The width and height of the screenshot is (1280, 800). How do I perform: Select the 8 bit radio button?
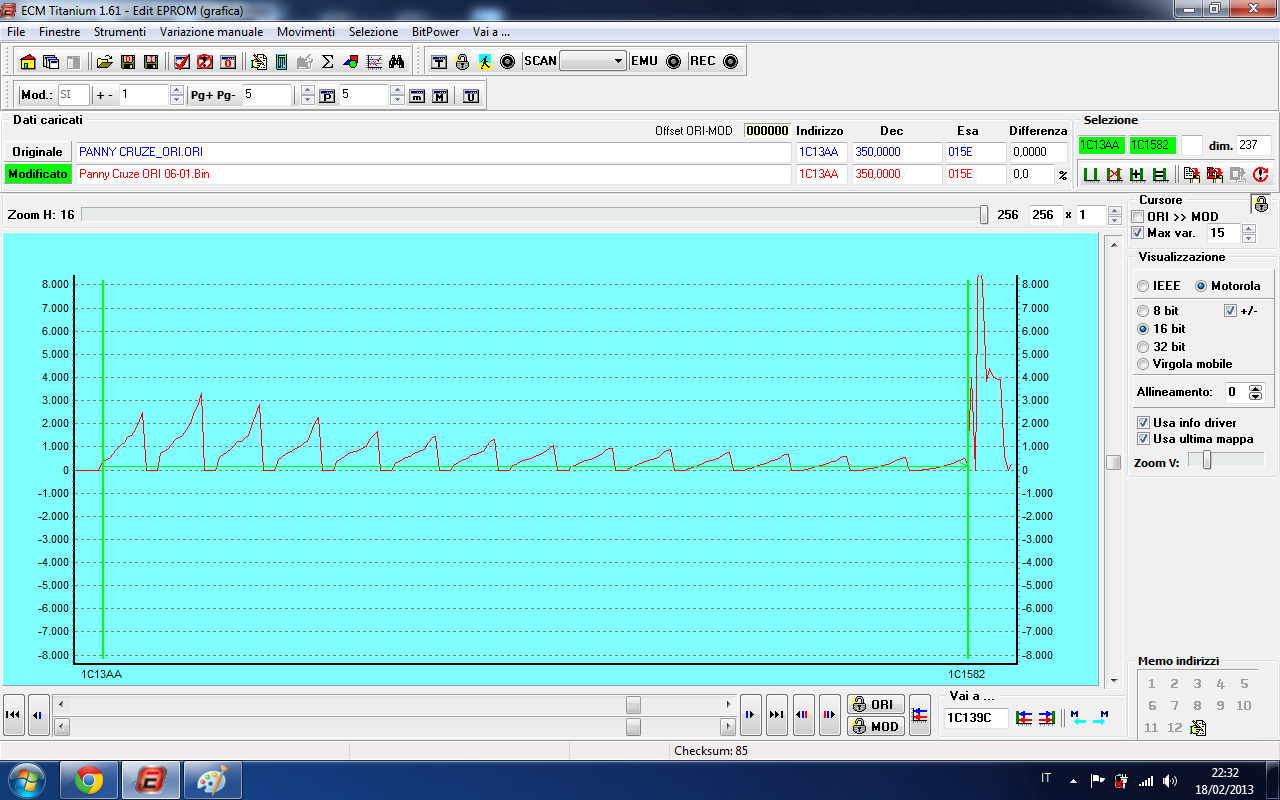click(1143, 311)
